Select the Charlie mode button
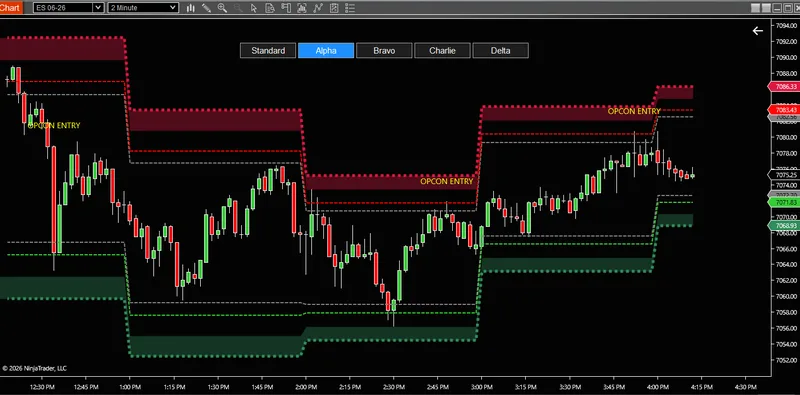This screenshot has width=800, height=395. 442,51
